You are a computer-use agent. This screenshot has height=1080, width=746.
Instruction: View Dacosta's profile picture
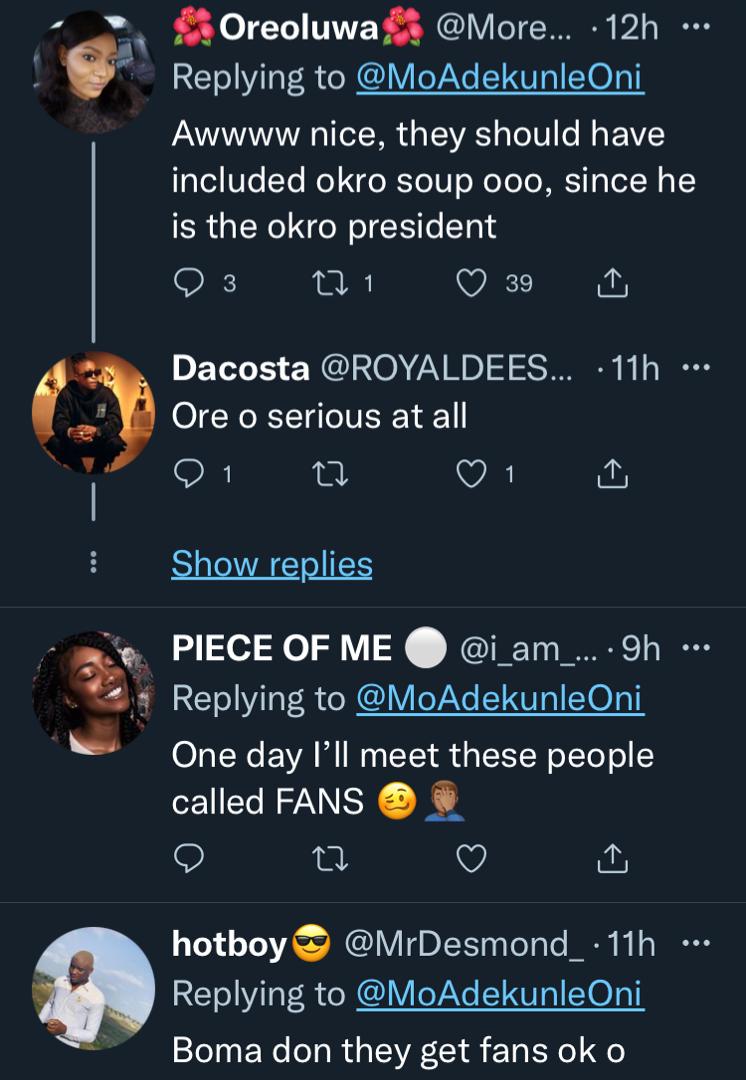94,412
